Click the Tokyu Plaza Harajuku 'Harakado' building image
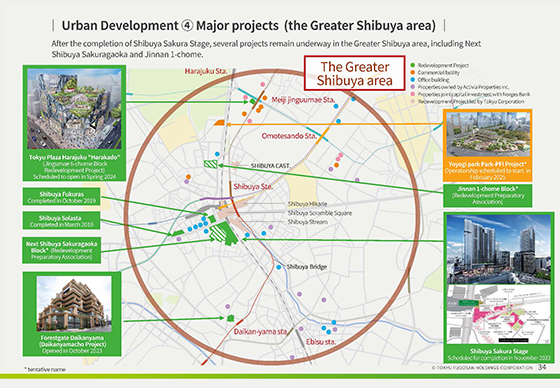Screen dimensions: 560x388 pyautogui.click(x=74, y=109)
